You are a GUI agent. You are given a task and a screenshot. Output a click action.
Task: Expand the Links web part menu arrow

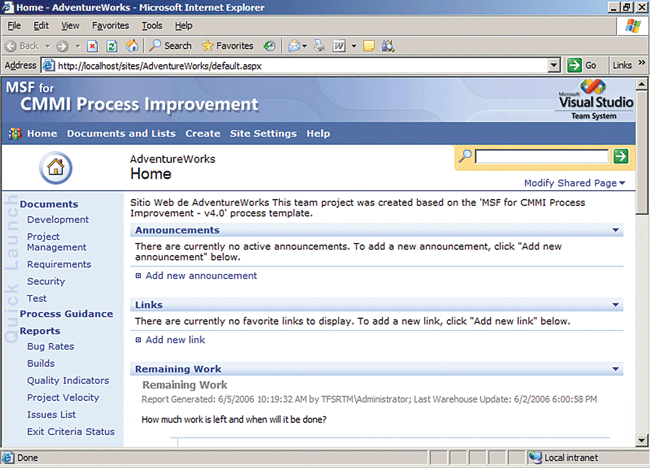click(616, 304)
